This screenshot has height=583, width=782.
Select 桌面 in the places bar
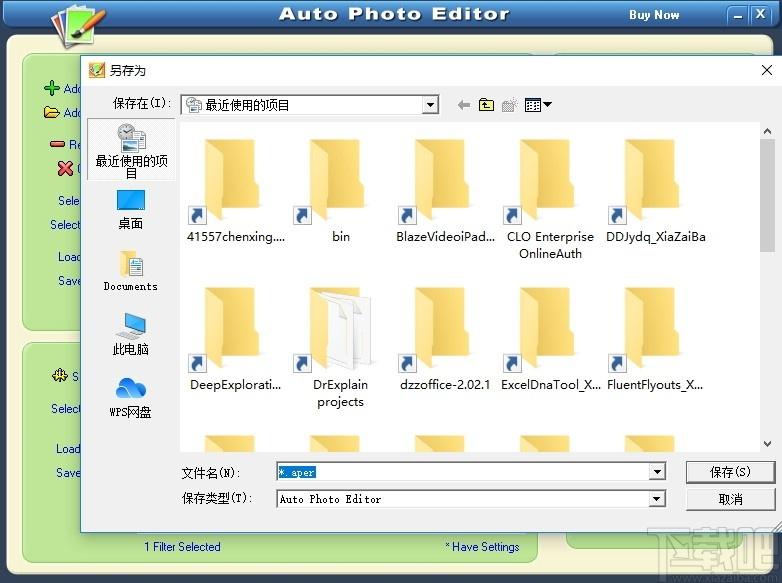131,209
